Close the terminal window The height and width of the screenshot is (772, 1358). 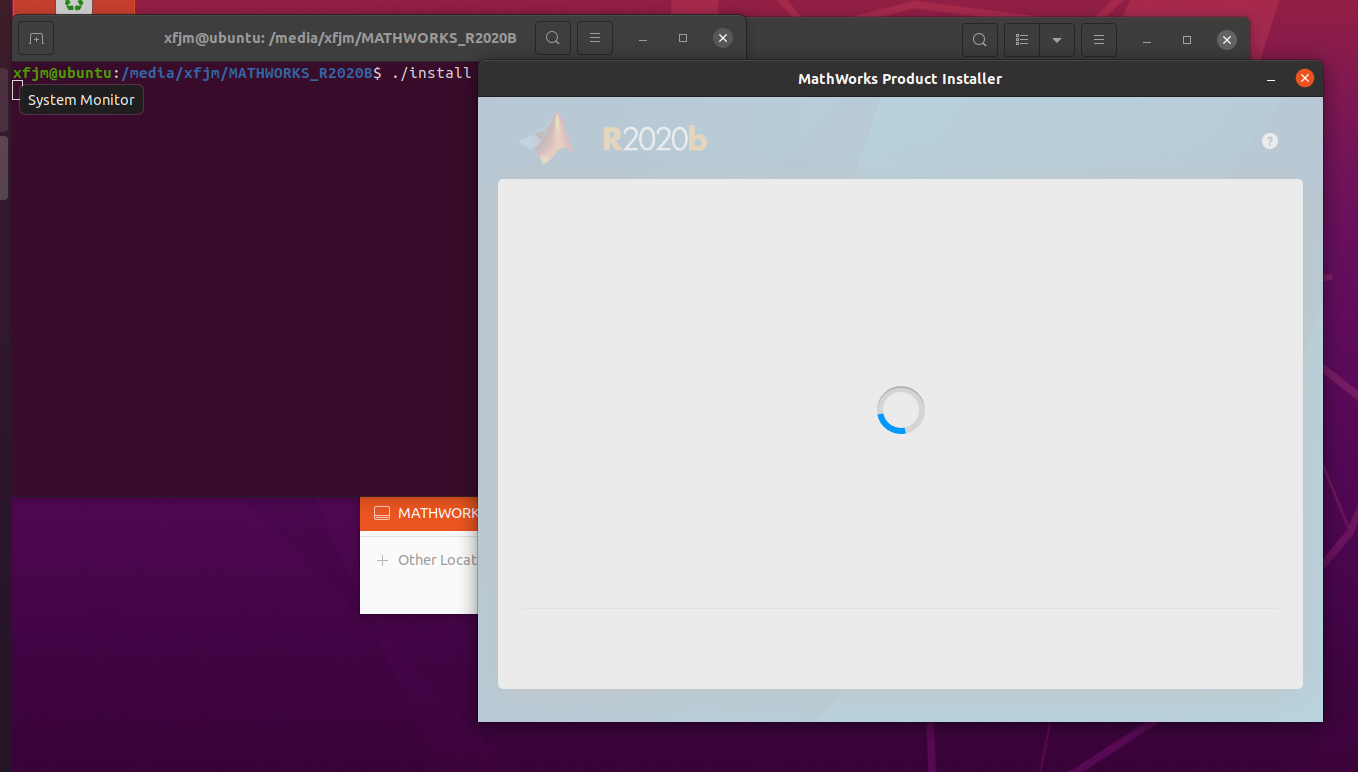(x=723, y=38)
